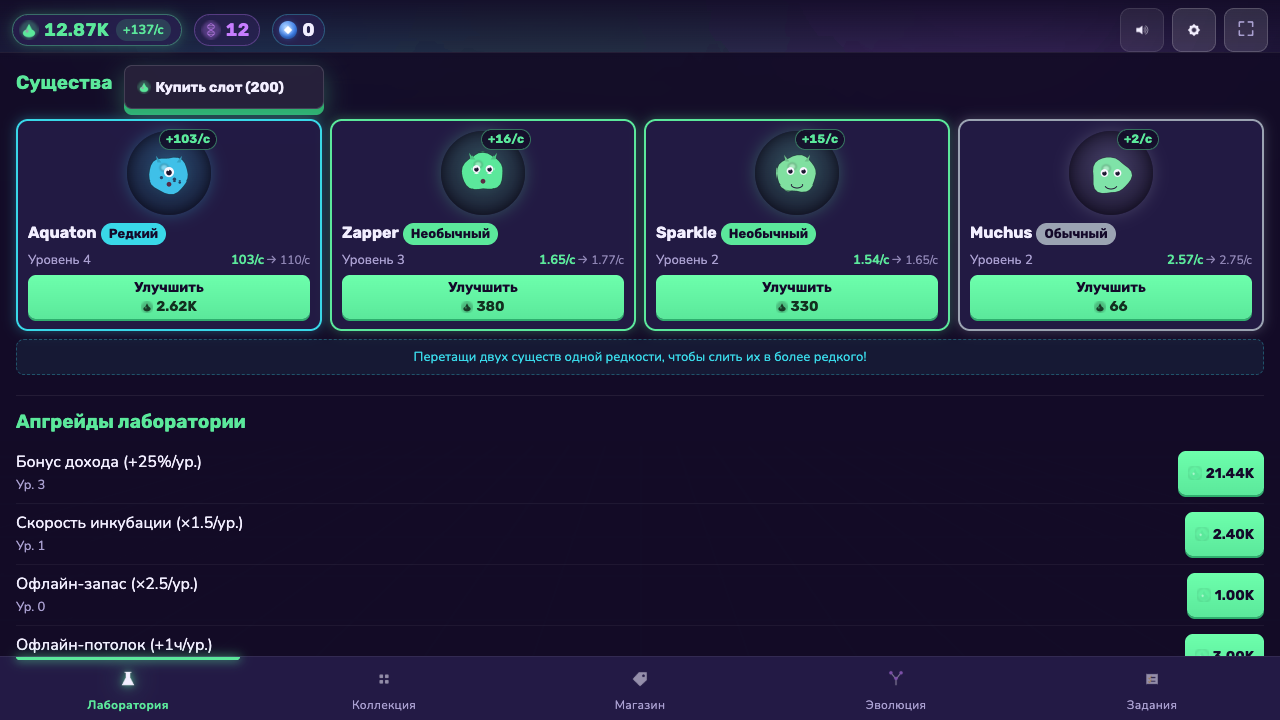Click the Офлайн-потолок row label
1280x720 pixels.
(x=114, y=645)
